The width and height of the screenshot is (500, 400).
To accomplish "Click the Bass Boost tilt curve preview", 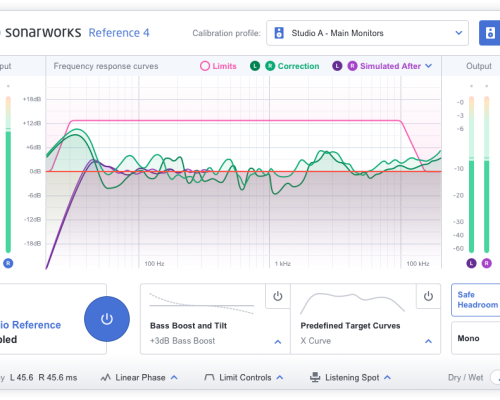I will 202,304.
